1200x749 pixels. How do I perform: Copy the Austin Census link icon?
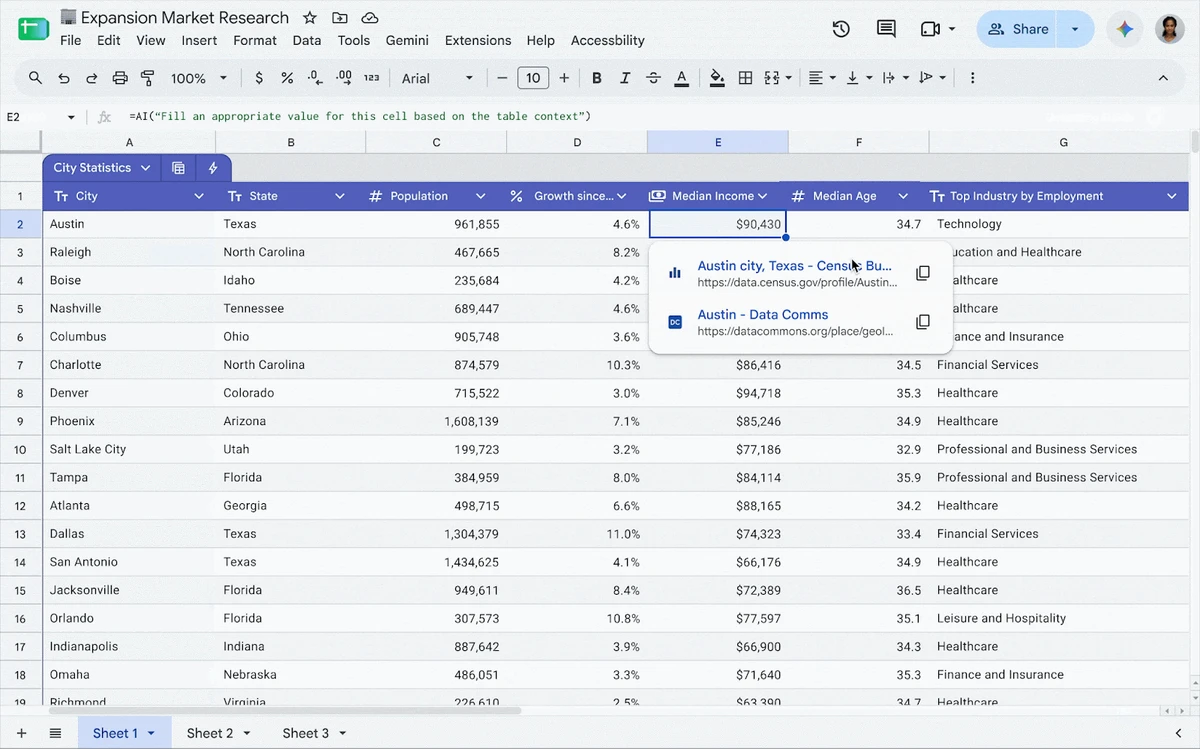tap(923, 273)
